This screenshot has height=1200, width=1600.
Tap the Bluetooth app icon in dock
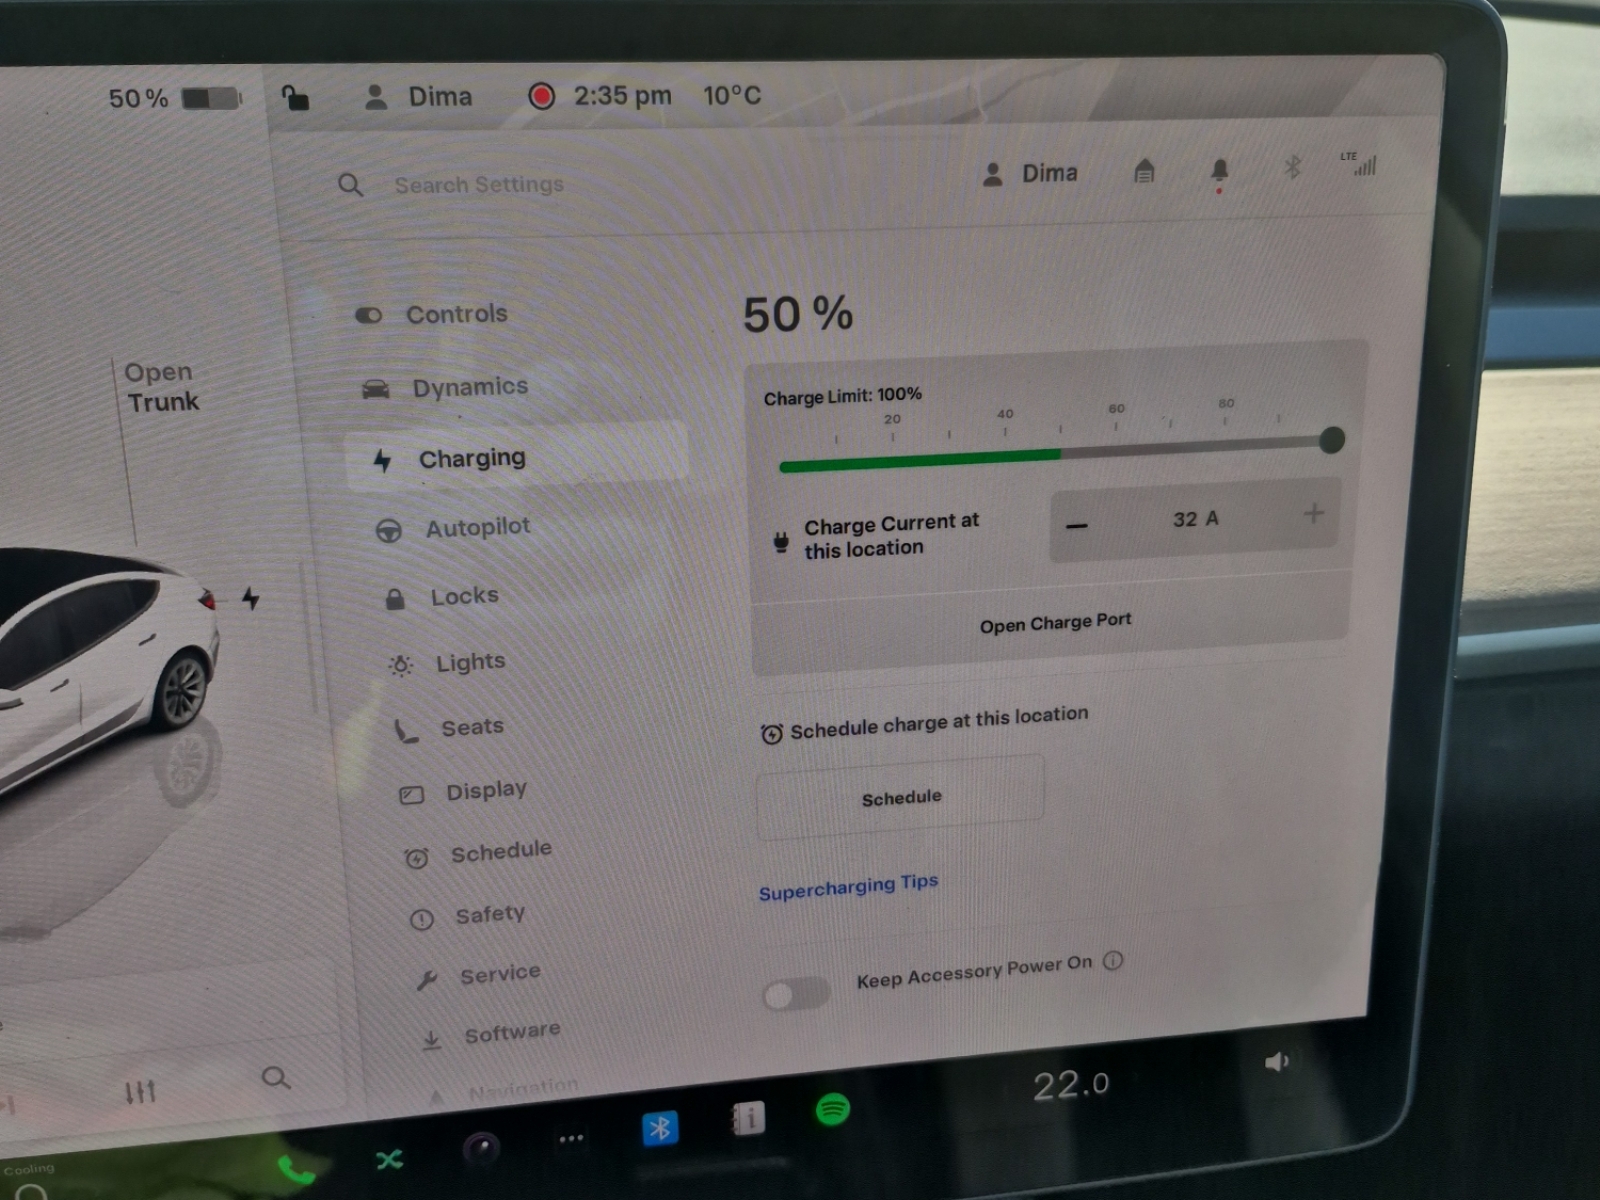click(x=659, y=1129)
